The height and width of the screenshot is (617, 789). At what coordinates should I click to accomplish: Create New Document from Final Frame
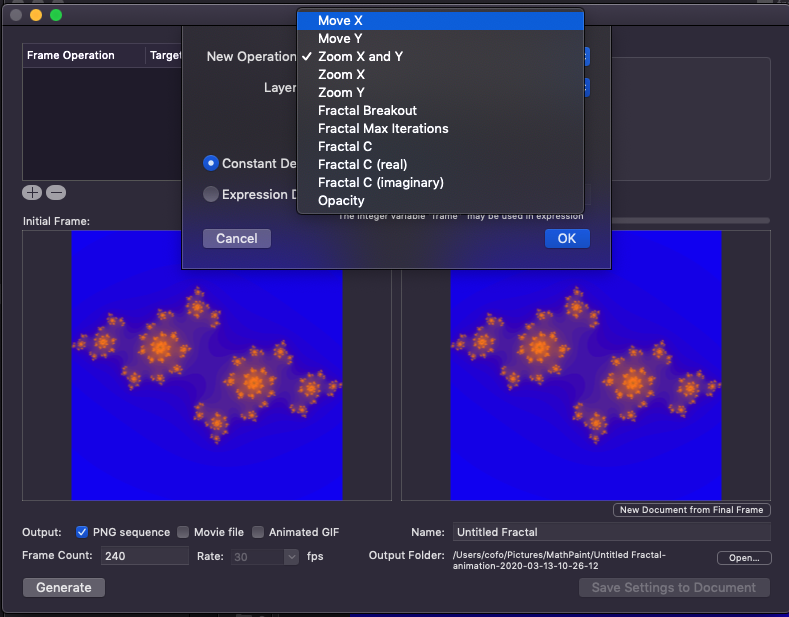(691, 510)
